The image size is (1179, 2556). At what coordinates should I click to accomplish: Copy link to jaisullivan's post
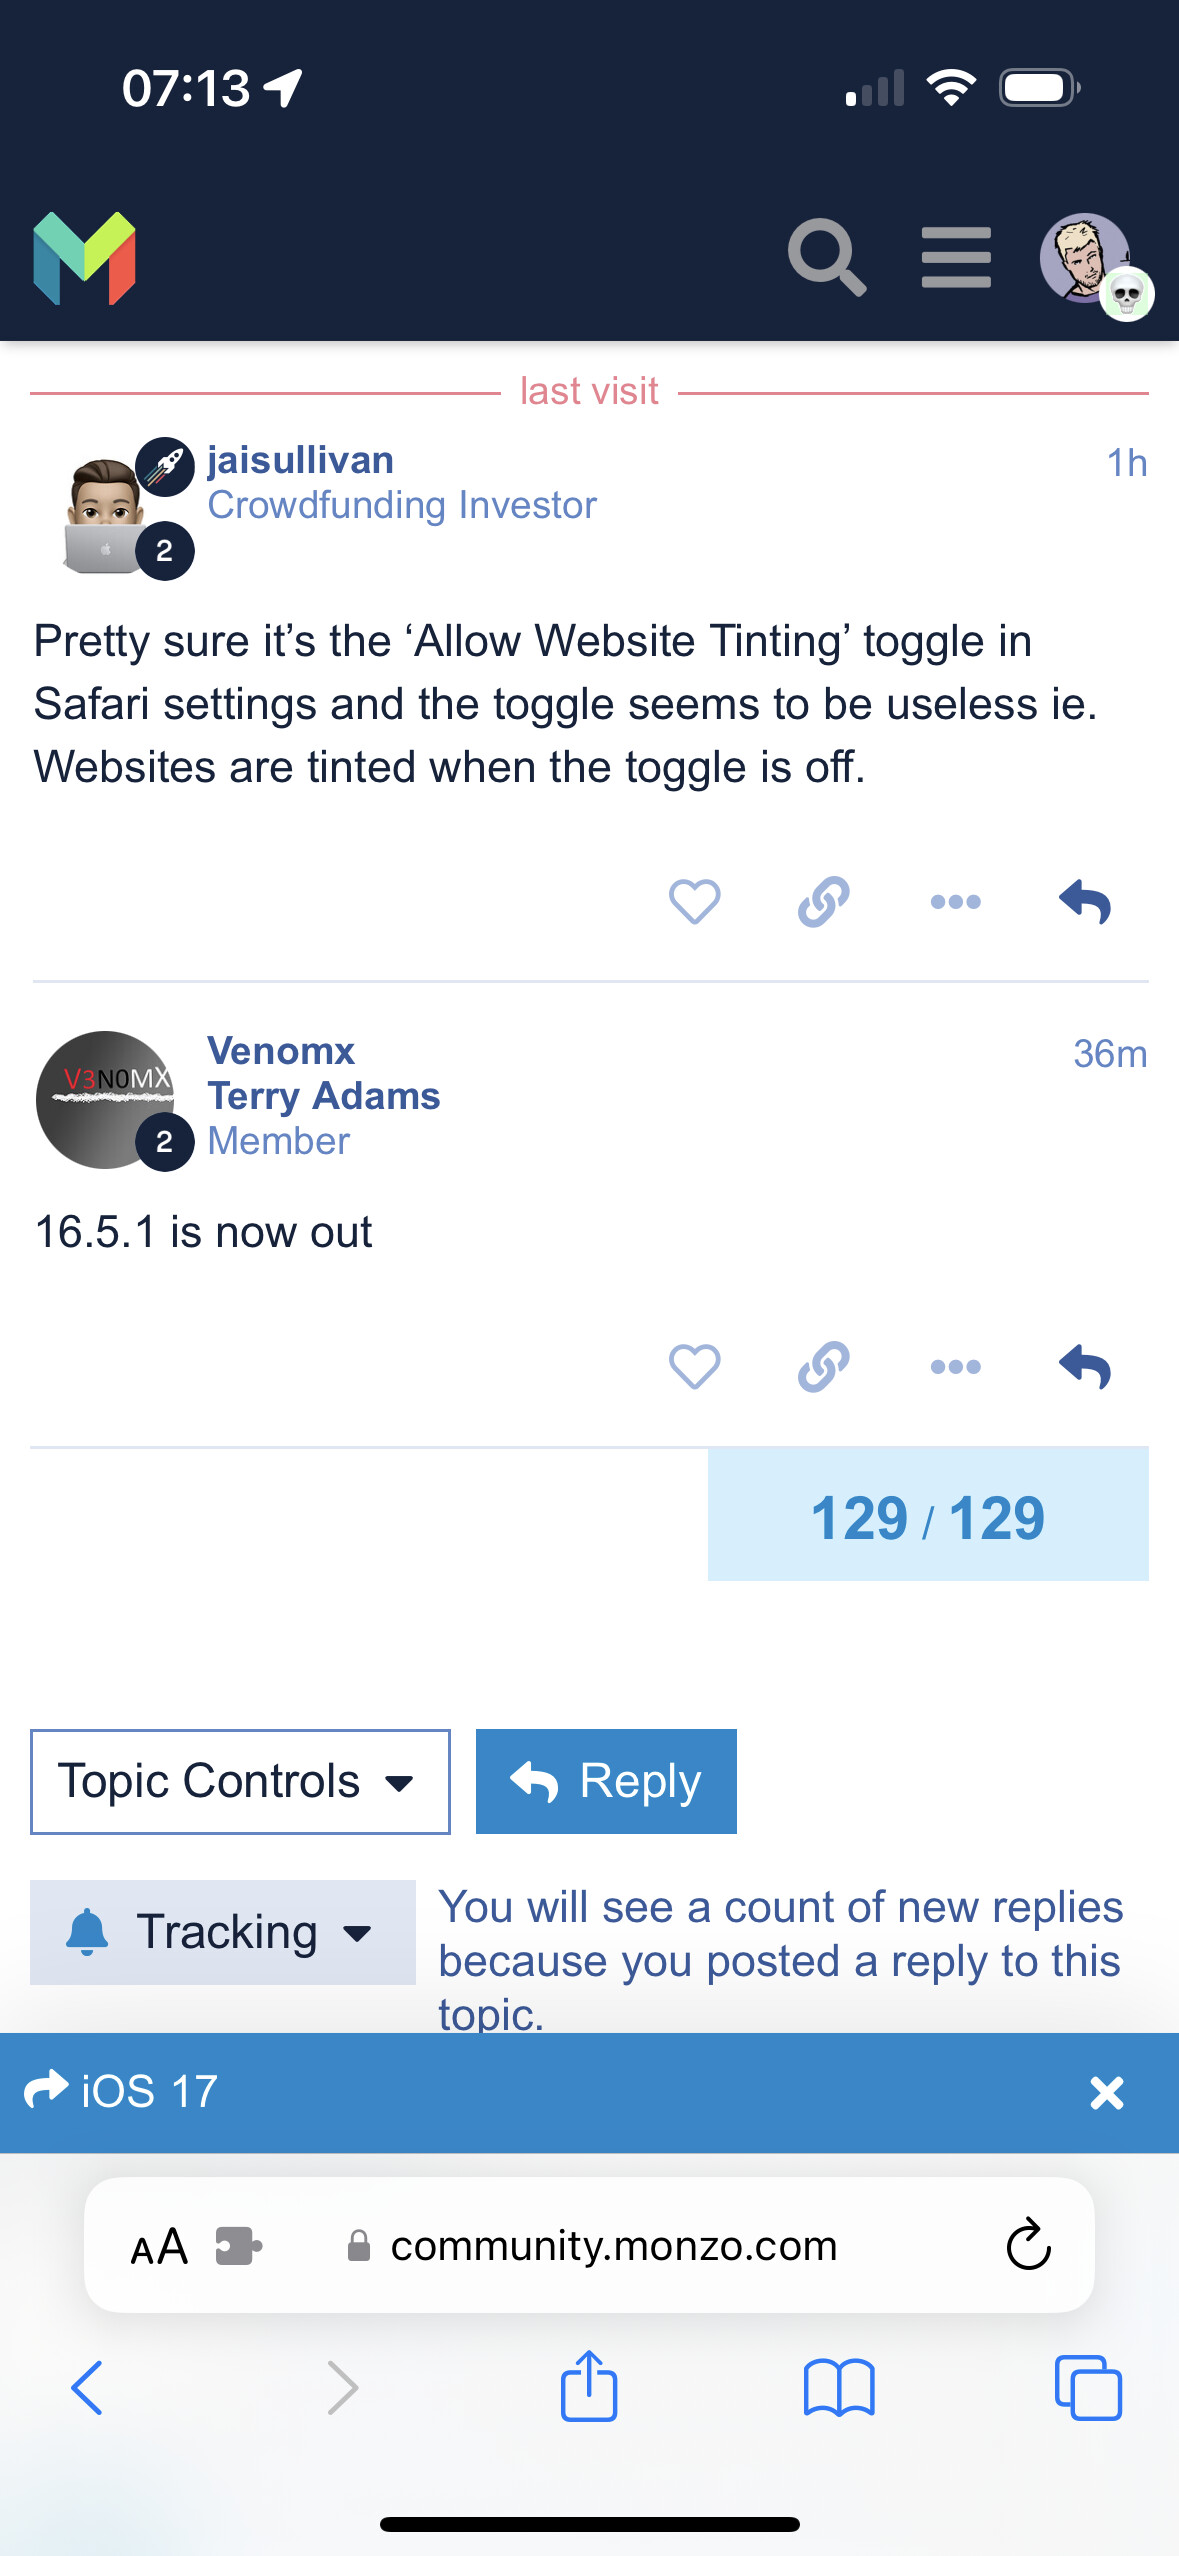tap(824, 901)
